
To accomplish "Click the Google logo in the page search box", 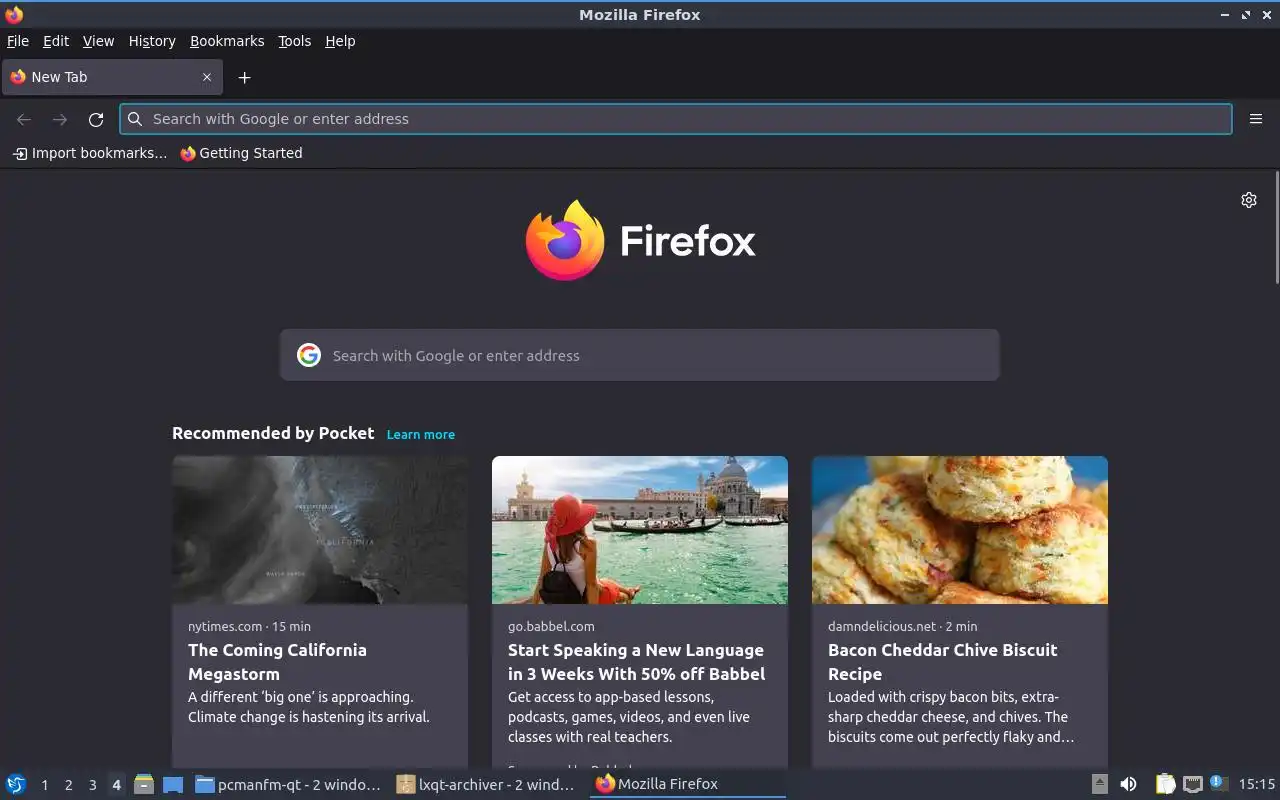I will [x=309, y=355].
